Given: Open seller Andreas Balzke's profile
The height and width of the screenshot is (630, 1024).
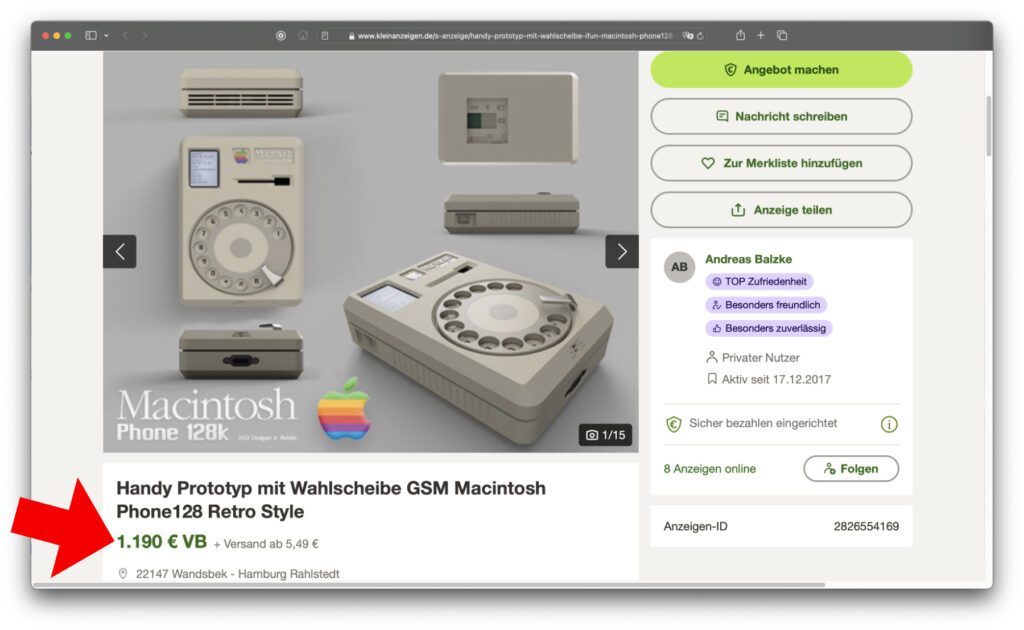Looking at the screenshot, I should click(x=748, y=259).
